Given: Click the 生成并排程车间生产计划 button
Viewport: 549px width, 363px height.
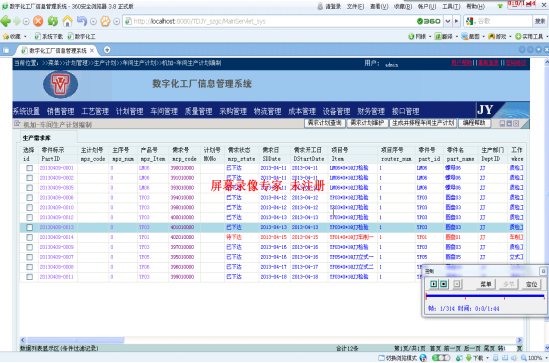Looking at the screenshot, I should 423,123.
